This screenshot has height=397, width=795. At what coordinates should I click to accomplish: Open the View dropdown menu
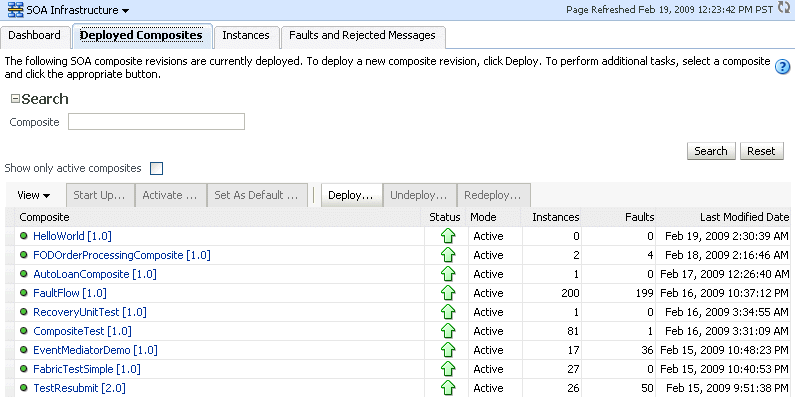(34, 195)
